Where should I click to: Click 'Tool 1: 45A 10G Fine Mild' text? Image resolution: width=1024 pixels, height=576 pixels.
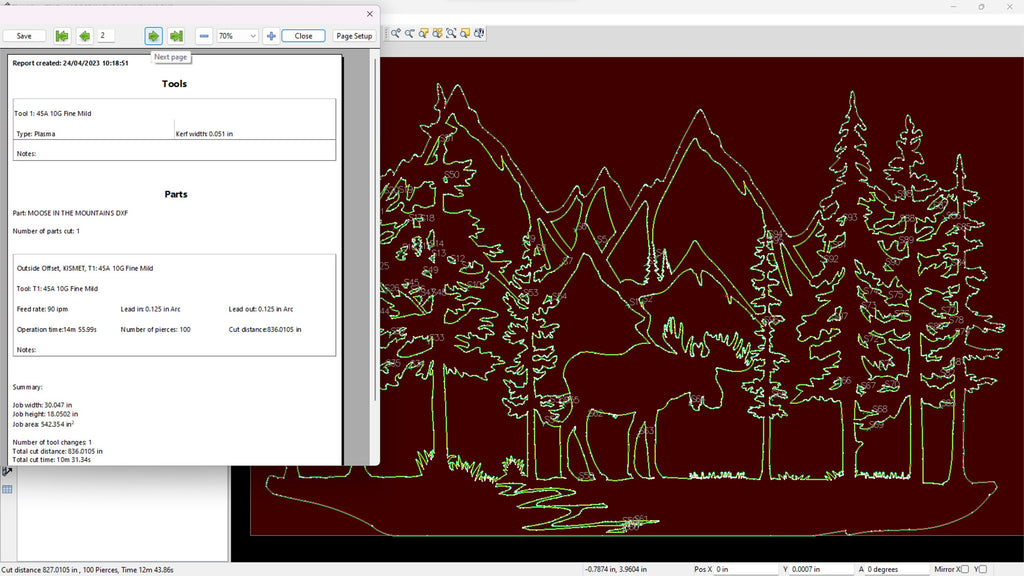(53, 113)
